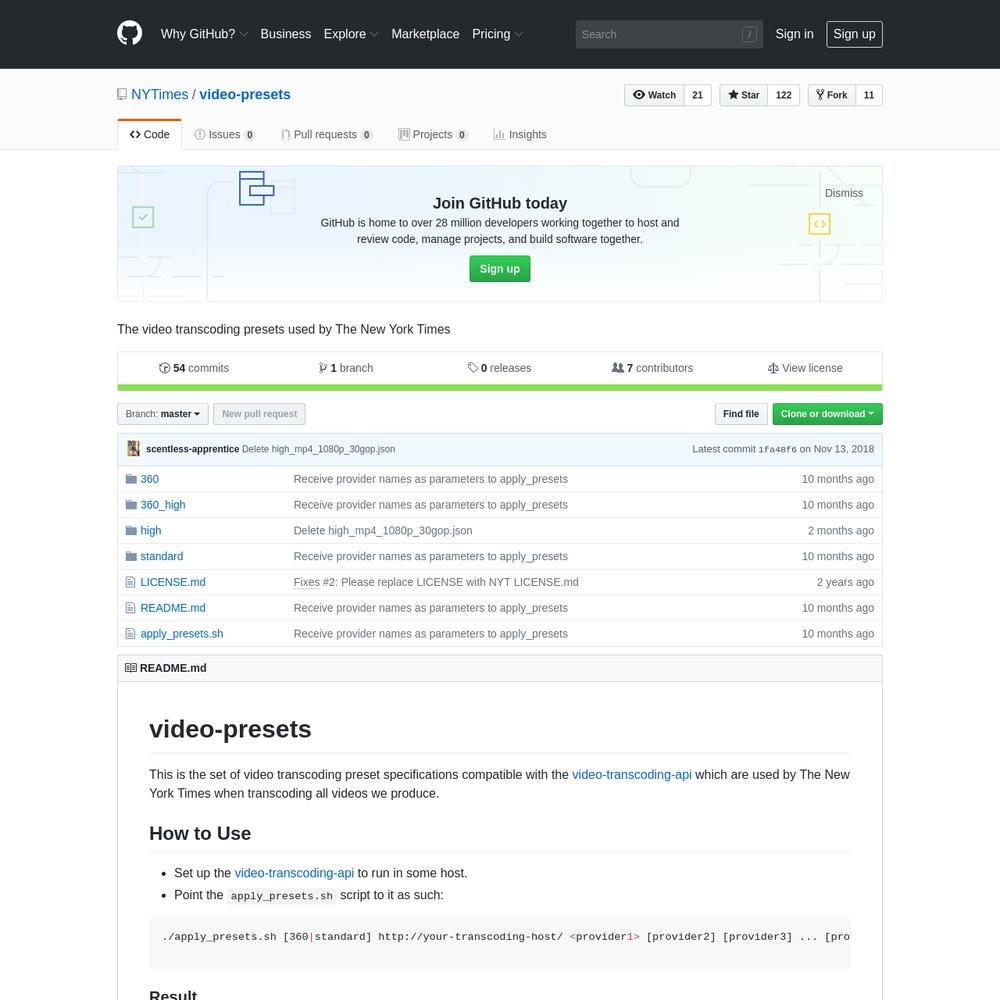This screenshot has width=1000, height=1000.
Task: Open the 360 folder icon
Action: [131, 479]
